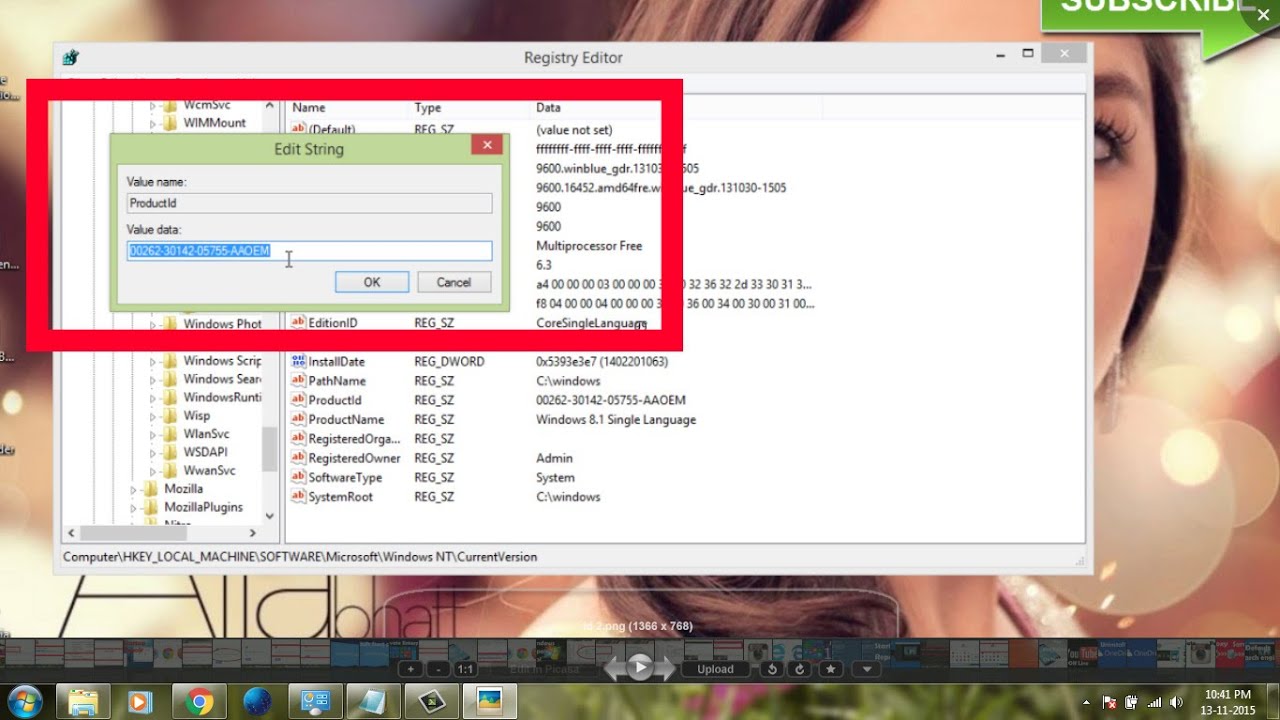The height and width of the screenshot is (720, 1280).
Task: Click the 'Windows 8.1 Single Language' data cell
Action: pyautogui.click(x=616, y=420)
